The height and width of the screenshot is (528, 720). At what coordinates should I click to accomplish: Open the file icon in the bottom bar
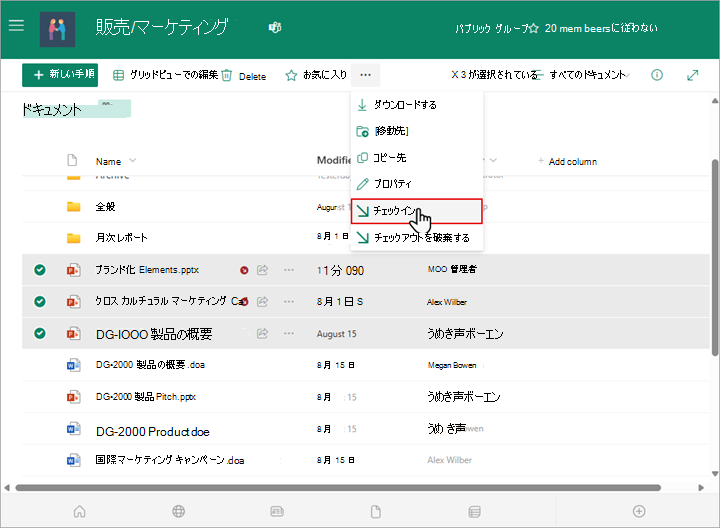click(376, 511)
